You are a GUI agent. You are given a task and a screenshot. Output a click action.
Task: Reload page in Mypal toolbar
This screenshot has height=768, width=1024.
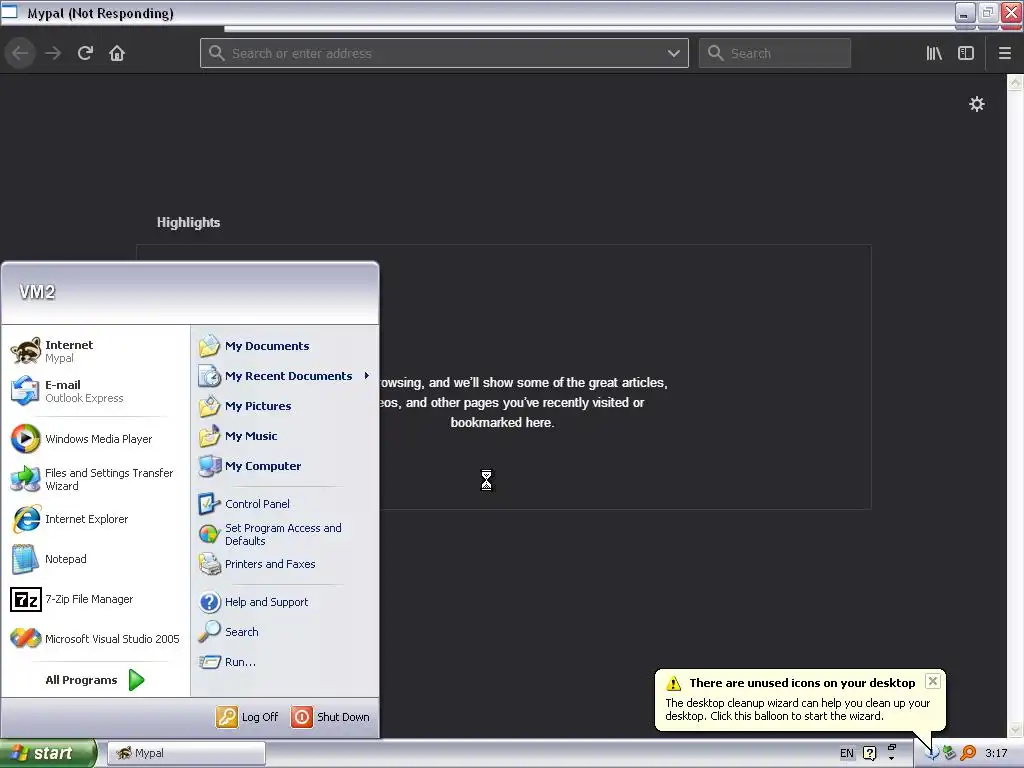(85, 53)
